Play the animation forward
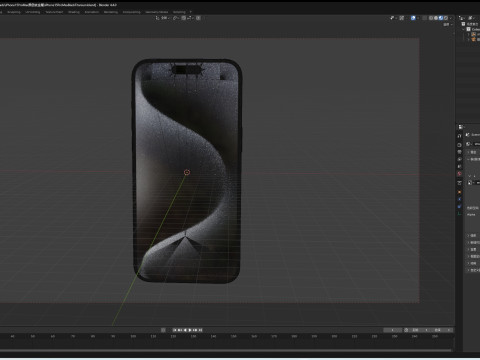The height and width of the screenshot is (360, 480). [x=190, y=330]
